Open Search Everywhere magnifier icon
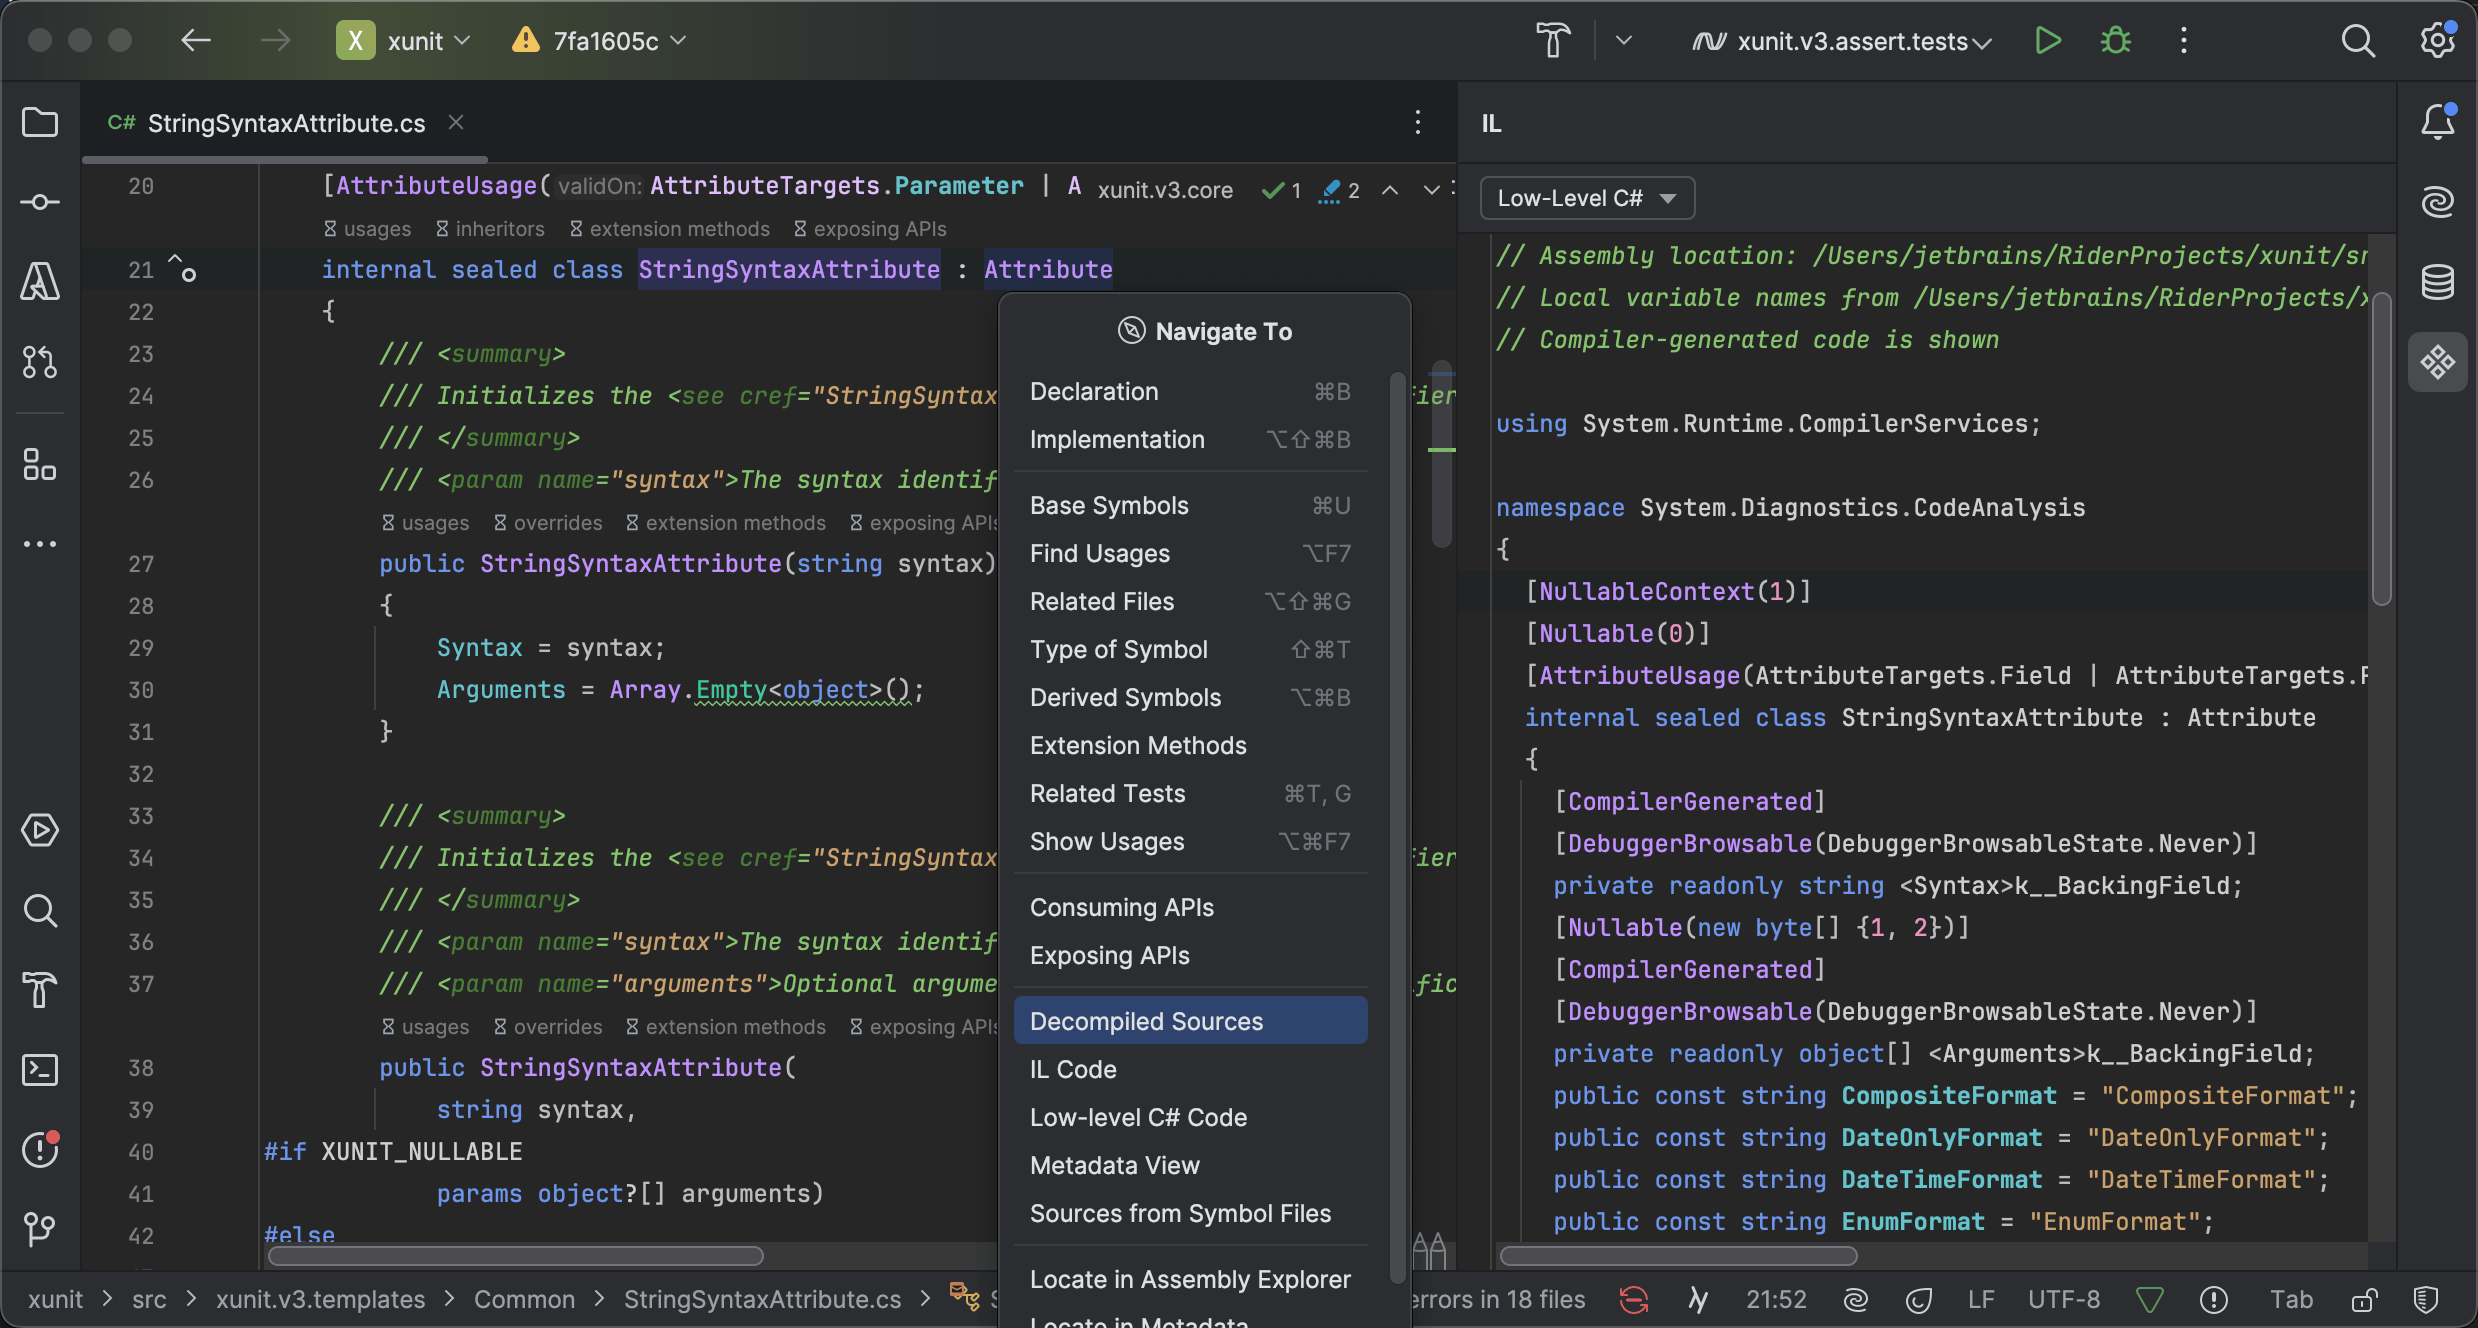 click(x=2357, y=41)
